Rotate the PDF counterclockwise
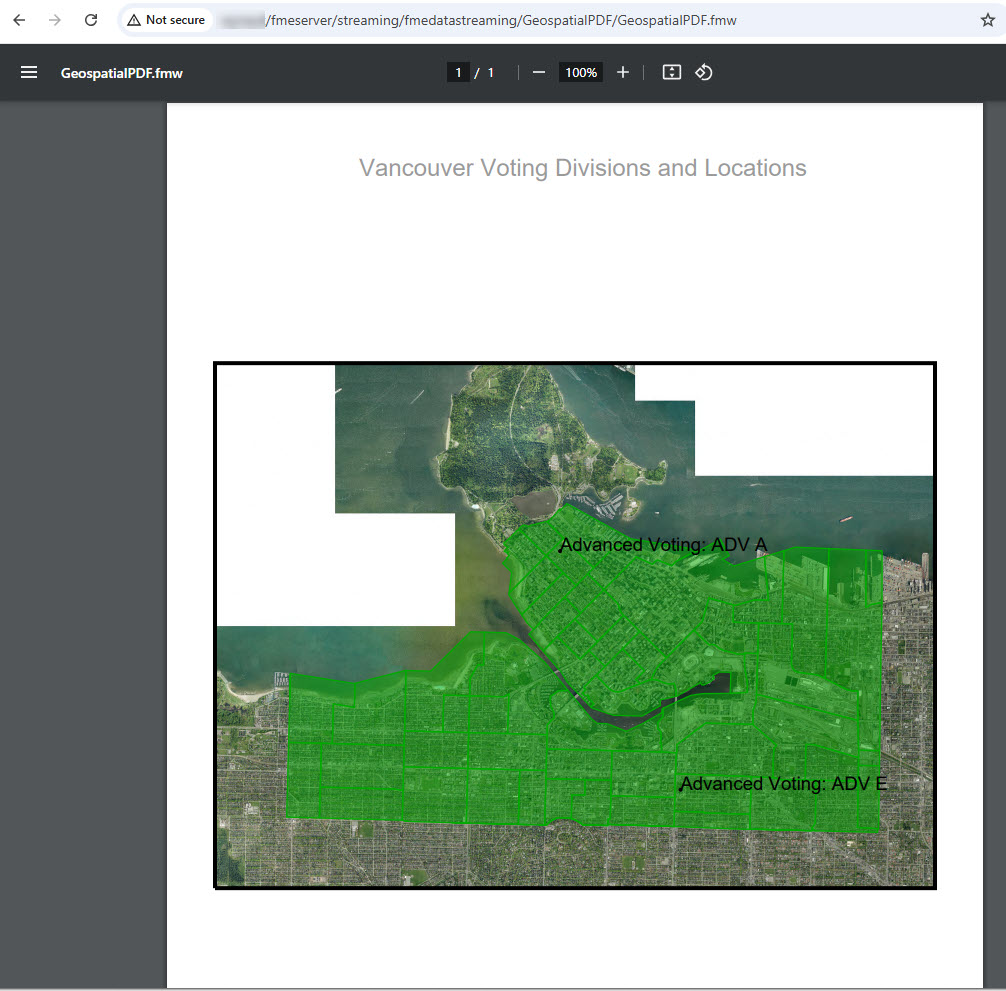 [x=704, y=72]
